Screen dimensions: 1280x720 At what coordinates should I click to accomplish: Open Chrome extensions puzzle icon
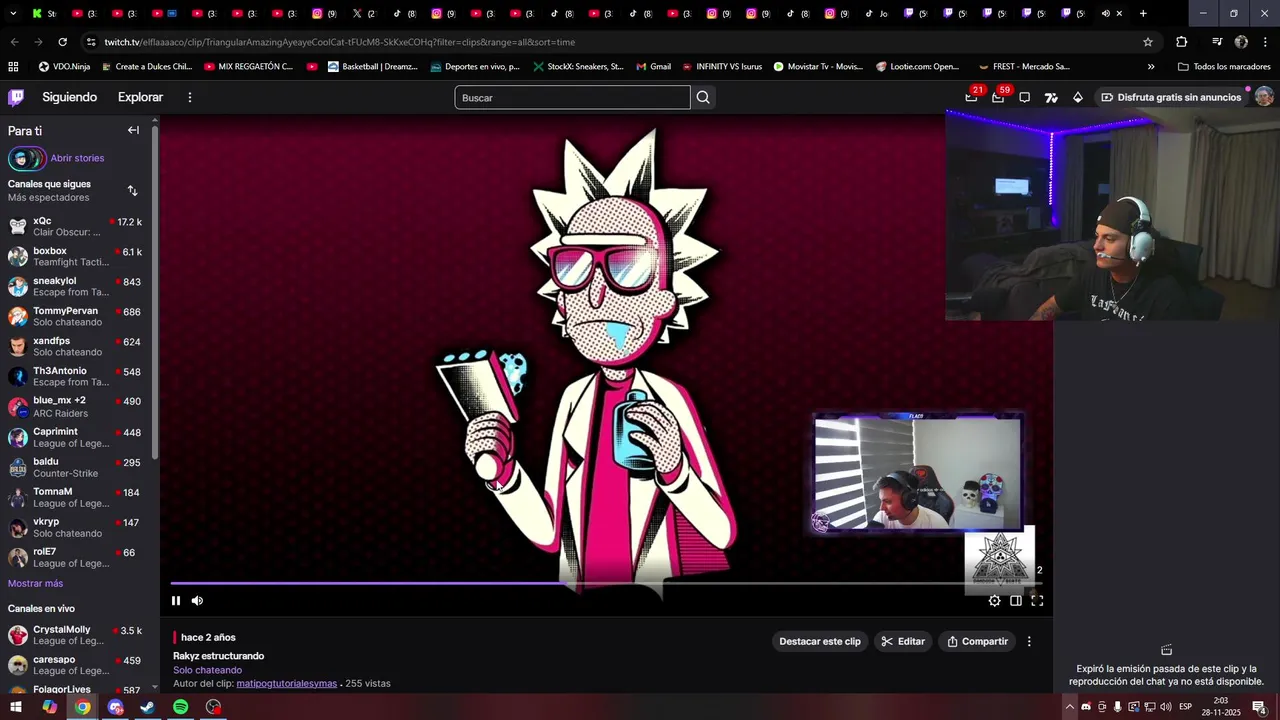coord(1182,42)
